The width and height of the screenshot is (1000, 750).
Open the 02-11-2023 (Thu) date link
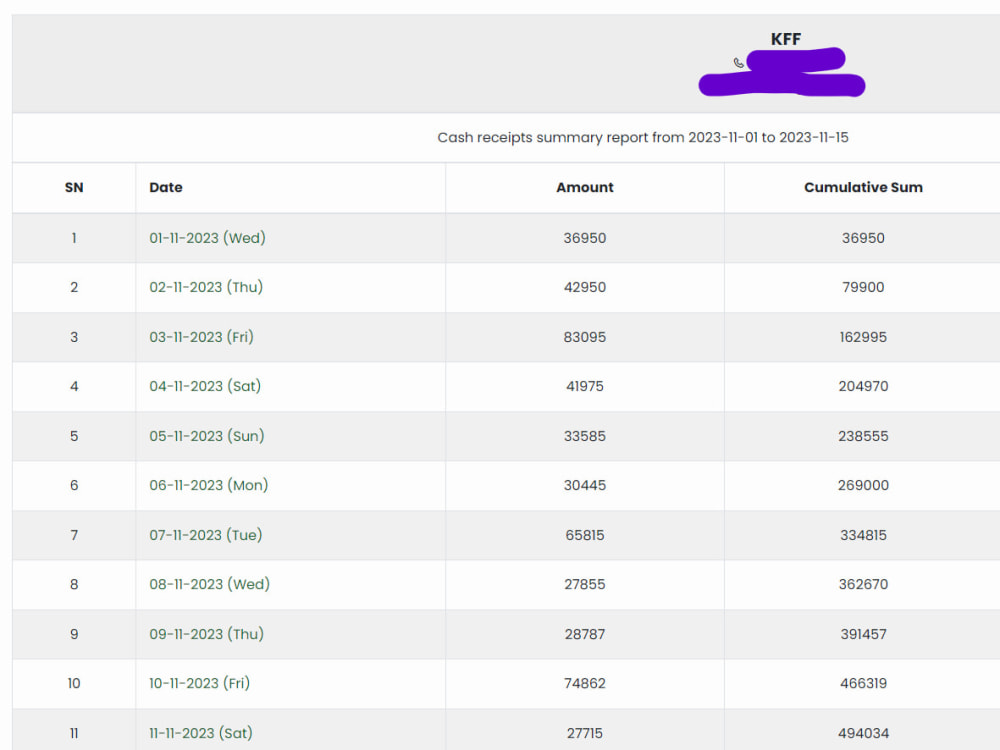coord(206,287)
